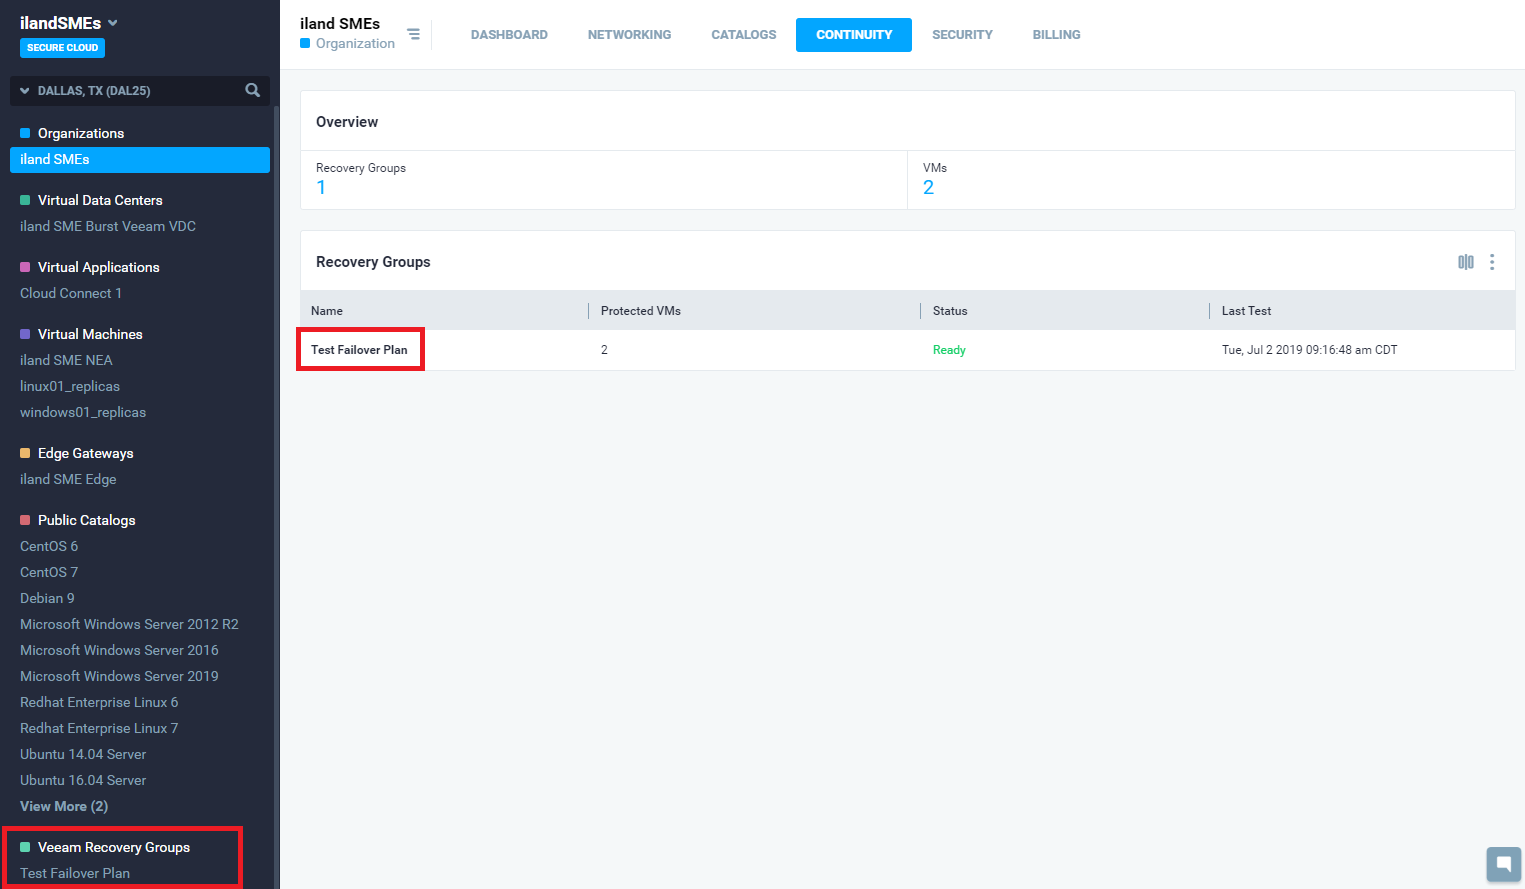Click the Public Catalogs red icon
Viewport: 1525px width, 889px height.
[x=25, y=520]
